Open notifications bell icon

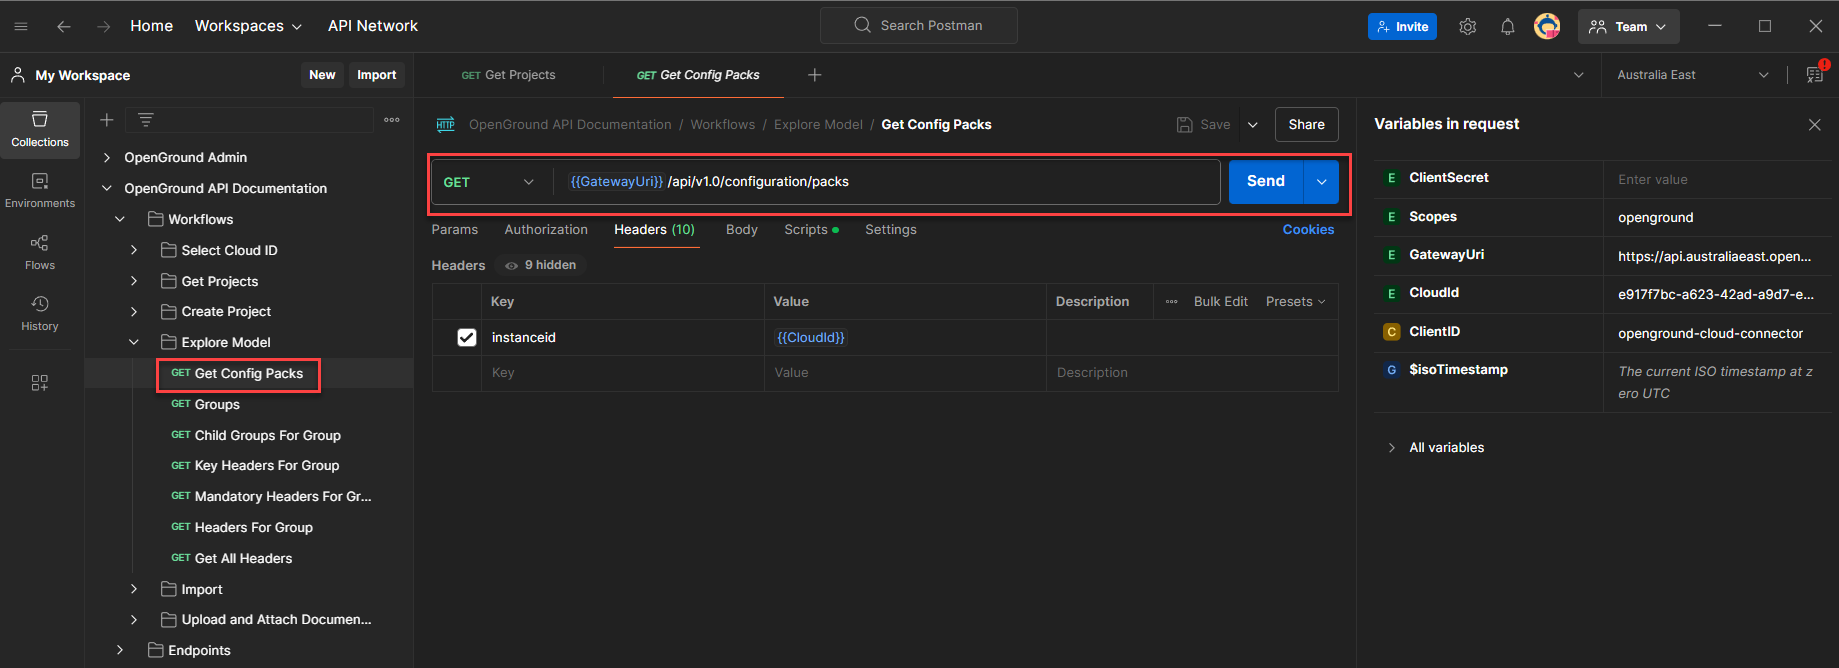coord(1507,27)
